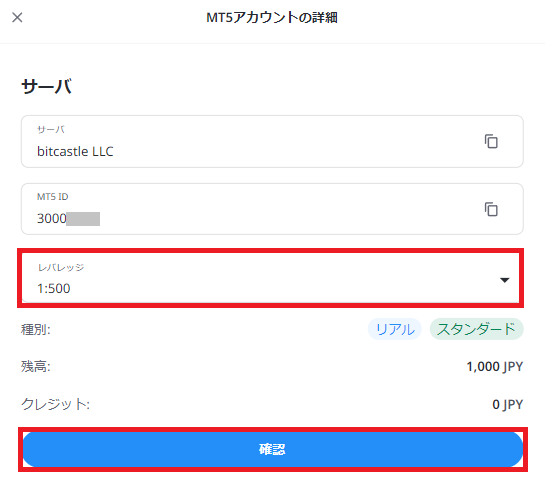Click the 0 JPY credit value
The width and height of the screenshot is (545, 484).
pos(507,404)
